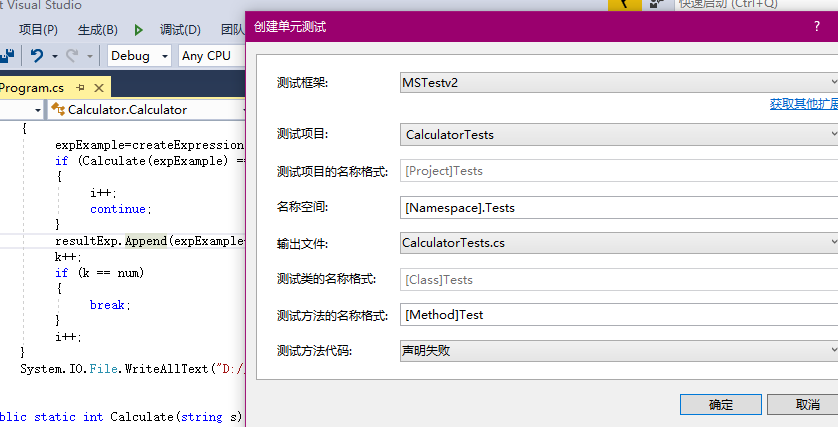Click the Undo arrow icon
Image resolution: width=838 pixels, height=427 pixels.
(37, 56)
